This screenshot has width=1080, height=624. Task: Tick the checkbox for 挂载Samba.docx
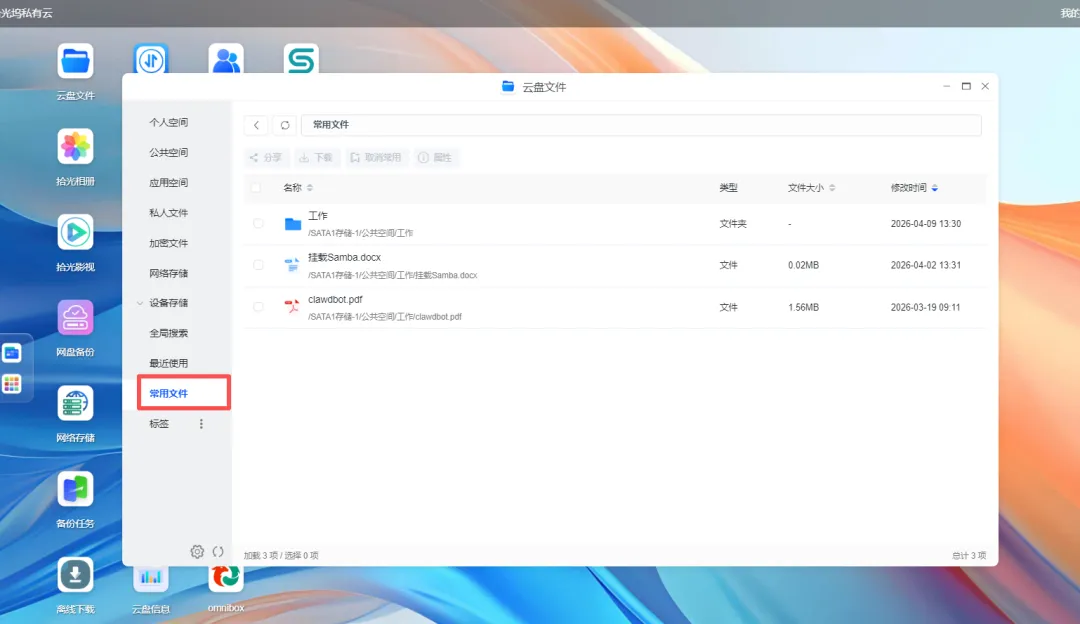click(258, 265)
